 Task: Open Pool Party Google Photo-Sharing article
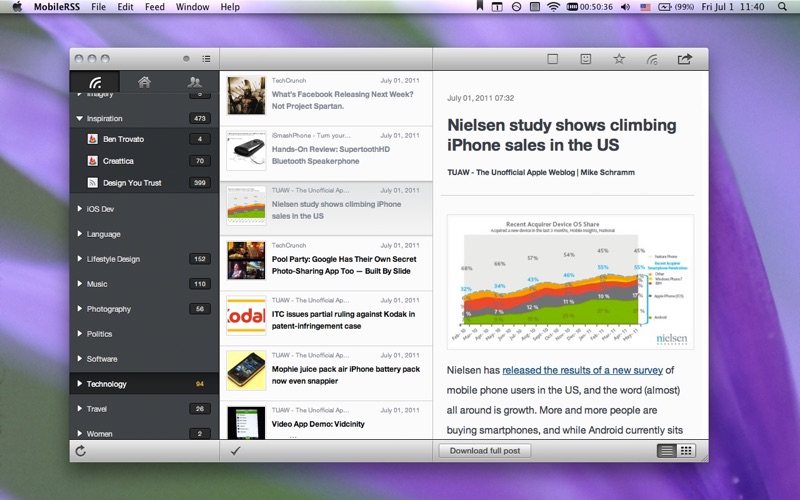[326, 263]
